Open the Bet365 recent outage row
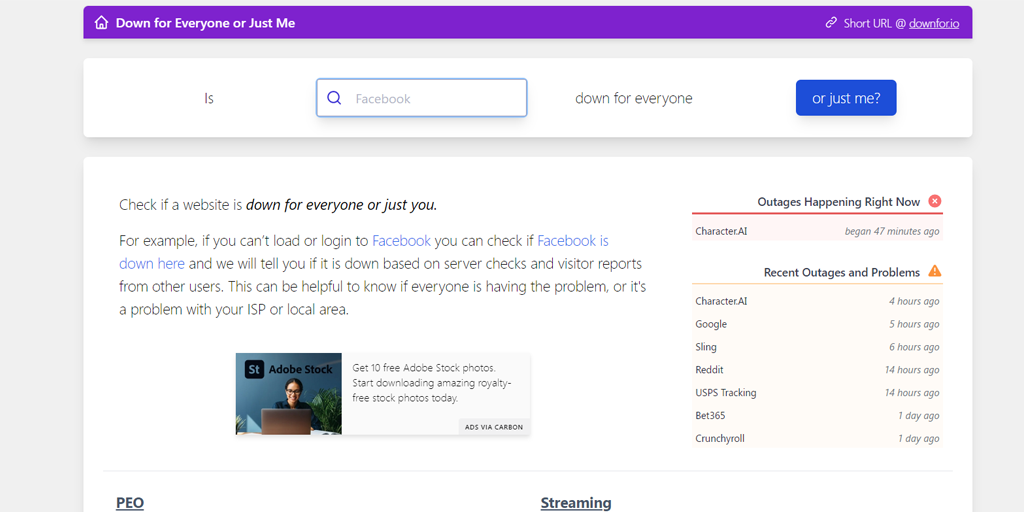This screenshot has height=512, width=1024. tap(817, 415)
